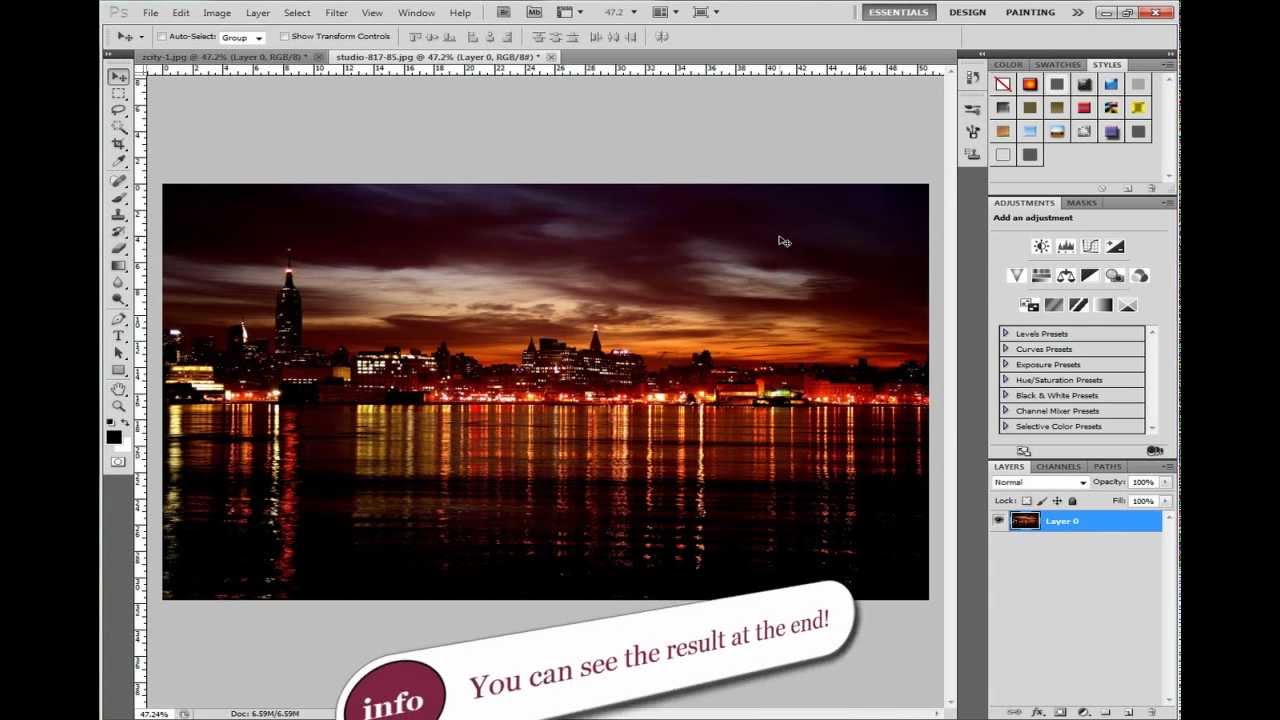
Task: Select the Pen tool
Action: [118, 319]
